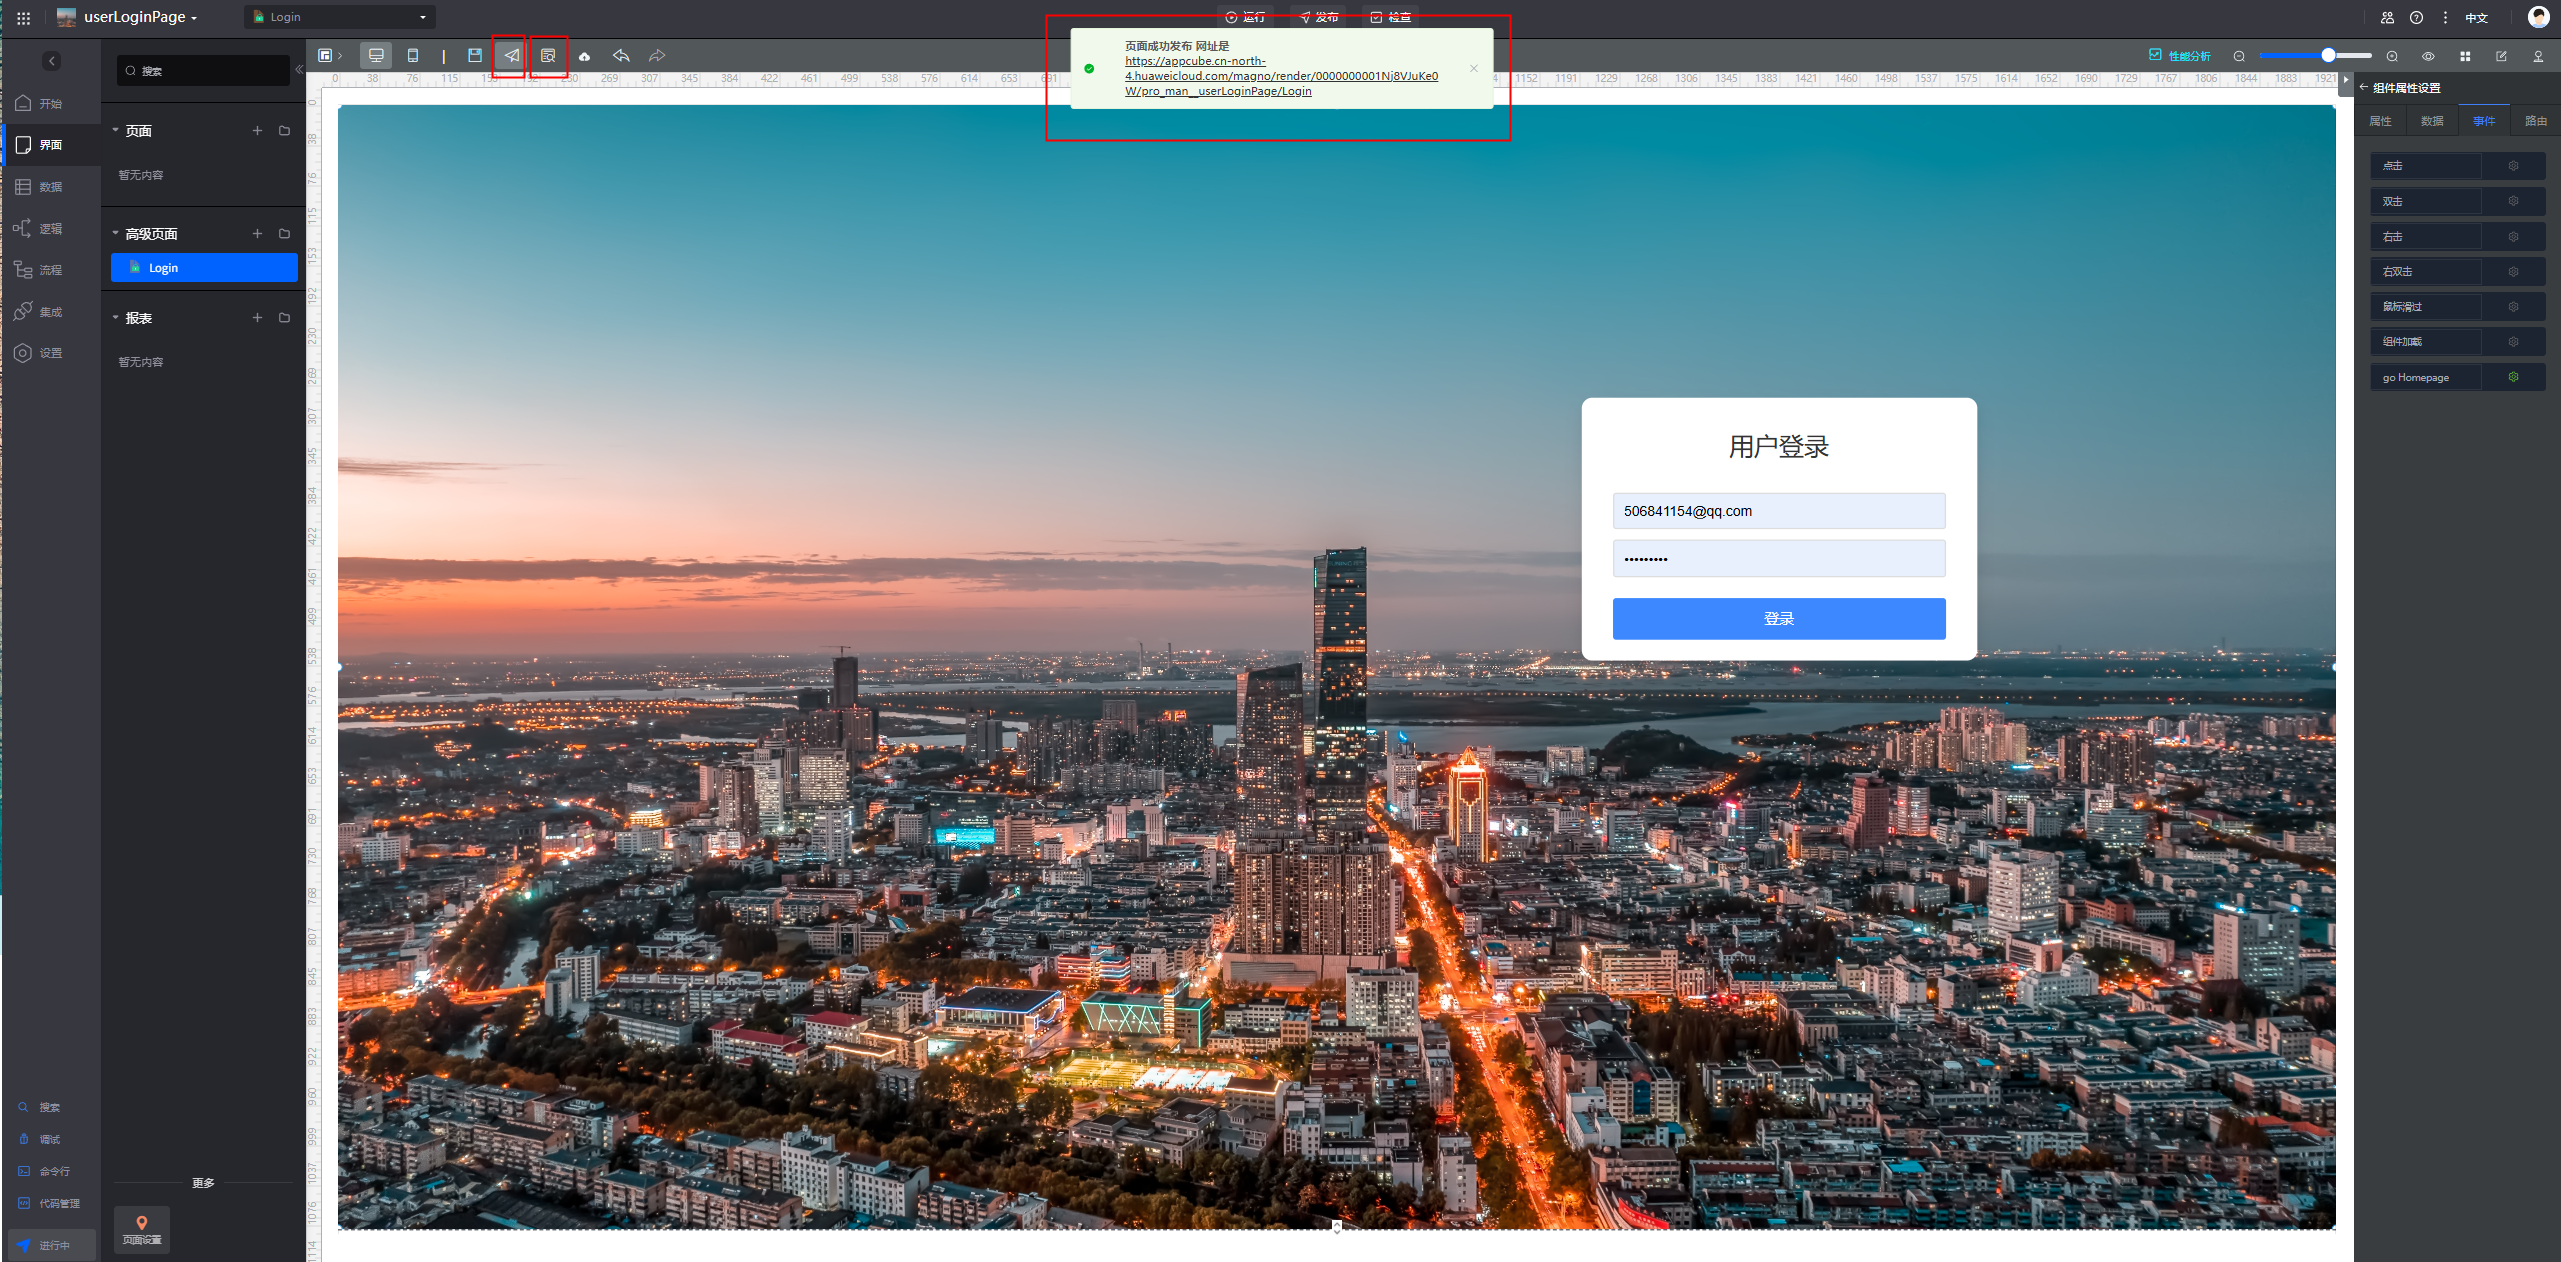This screenshot has width=2561, height=1262.
Task: Click the published page URL link
Action: pyautogui.click(x=1280, y=76)
